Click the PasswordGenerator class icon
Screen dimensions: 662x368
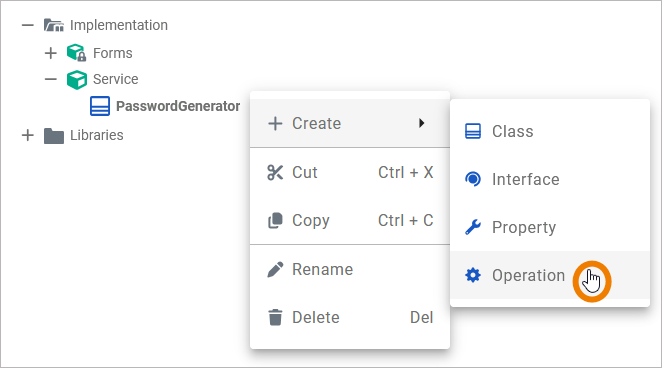tap(100, 106)
